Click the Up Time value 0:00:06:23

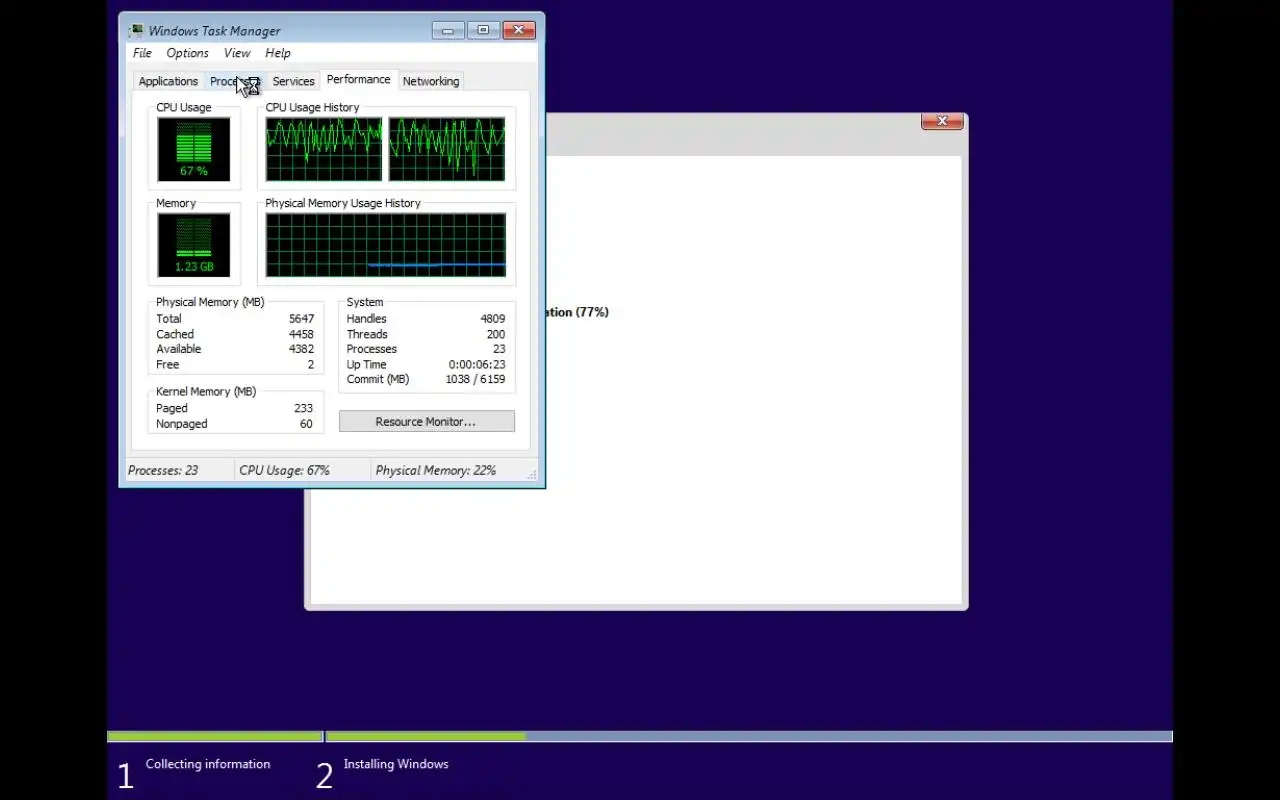477,365
